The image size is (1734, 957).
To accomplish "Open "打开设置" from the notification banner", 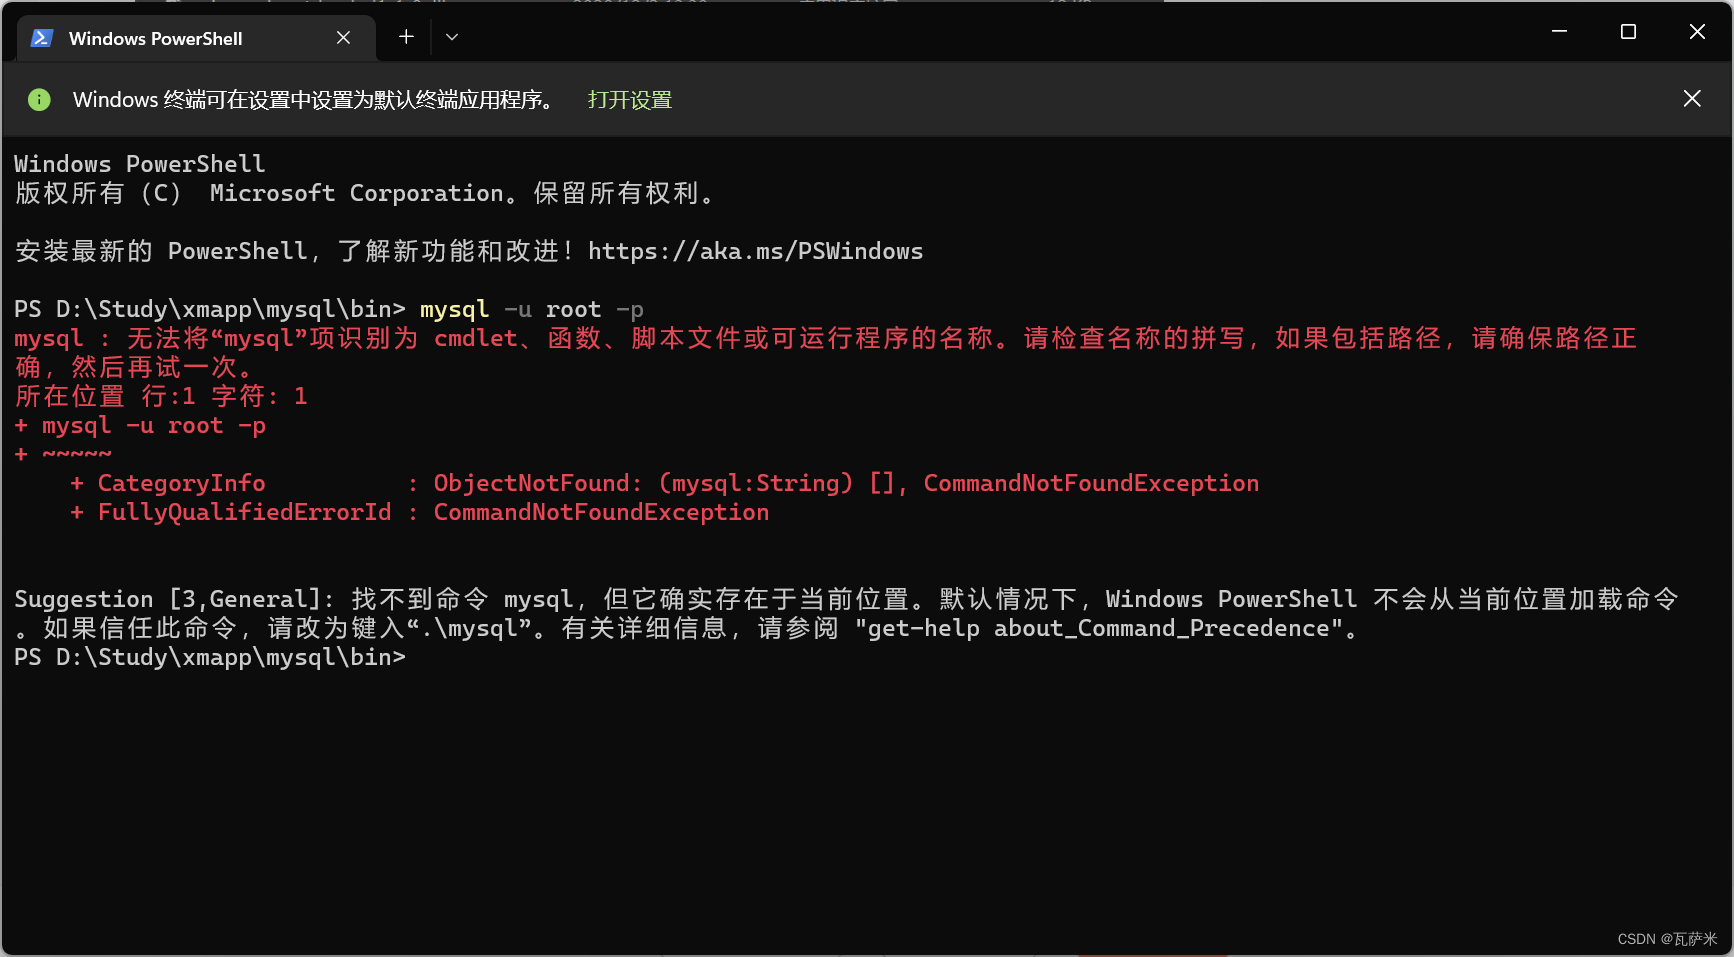I will pyautogui.click(x=629, y=99).
